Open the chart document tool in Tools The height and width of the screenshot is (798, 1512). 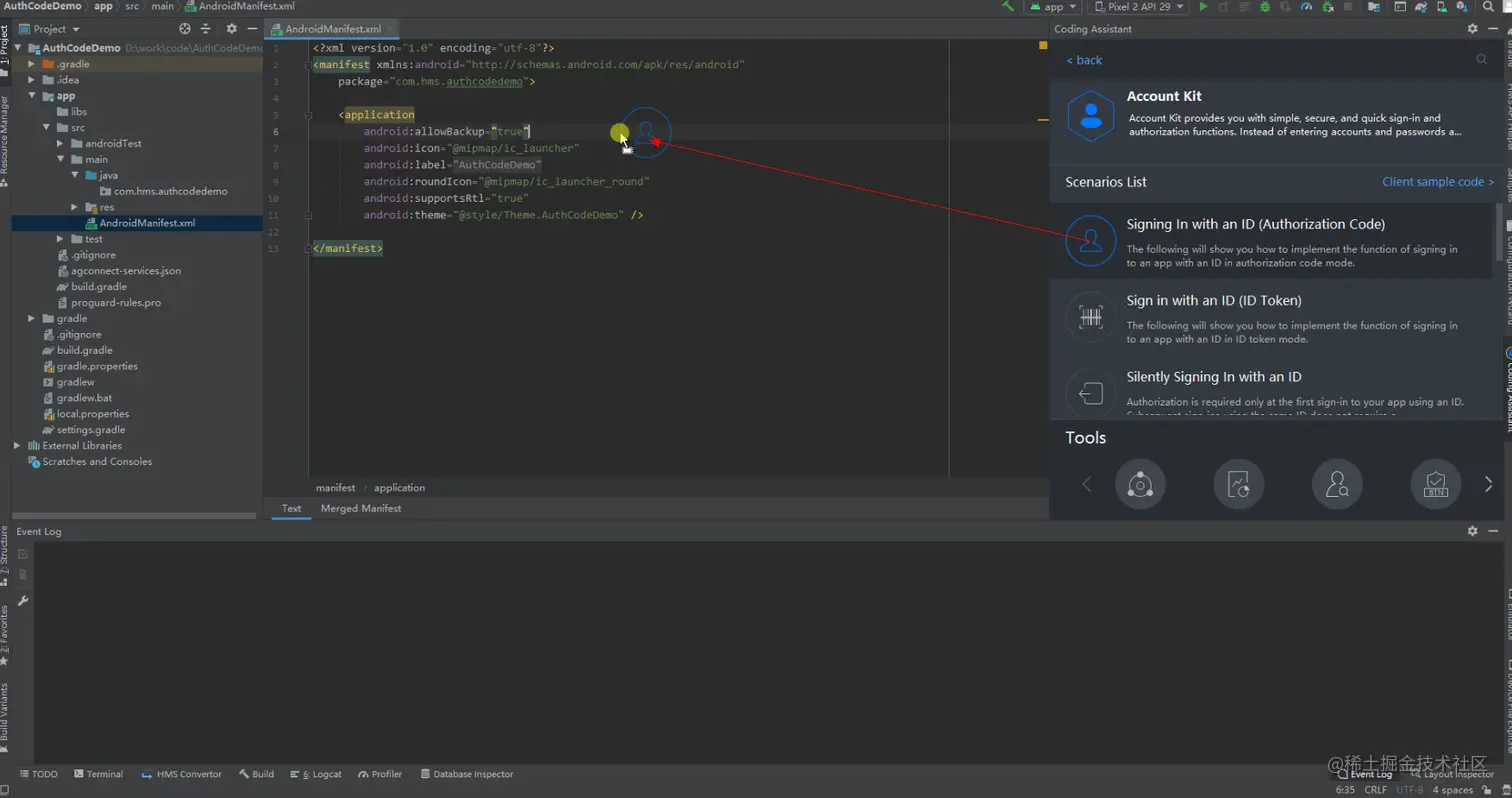(x=1239, y=485)
